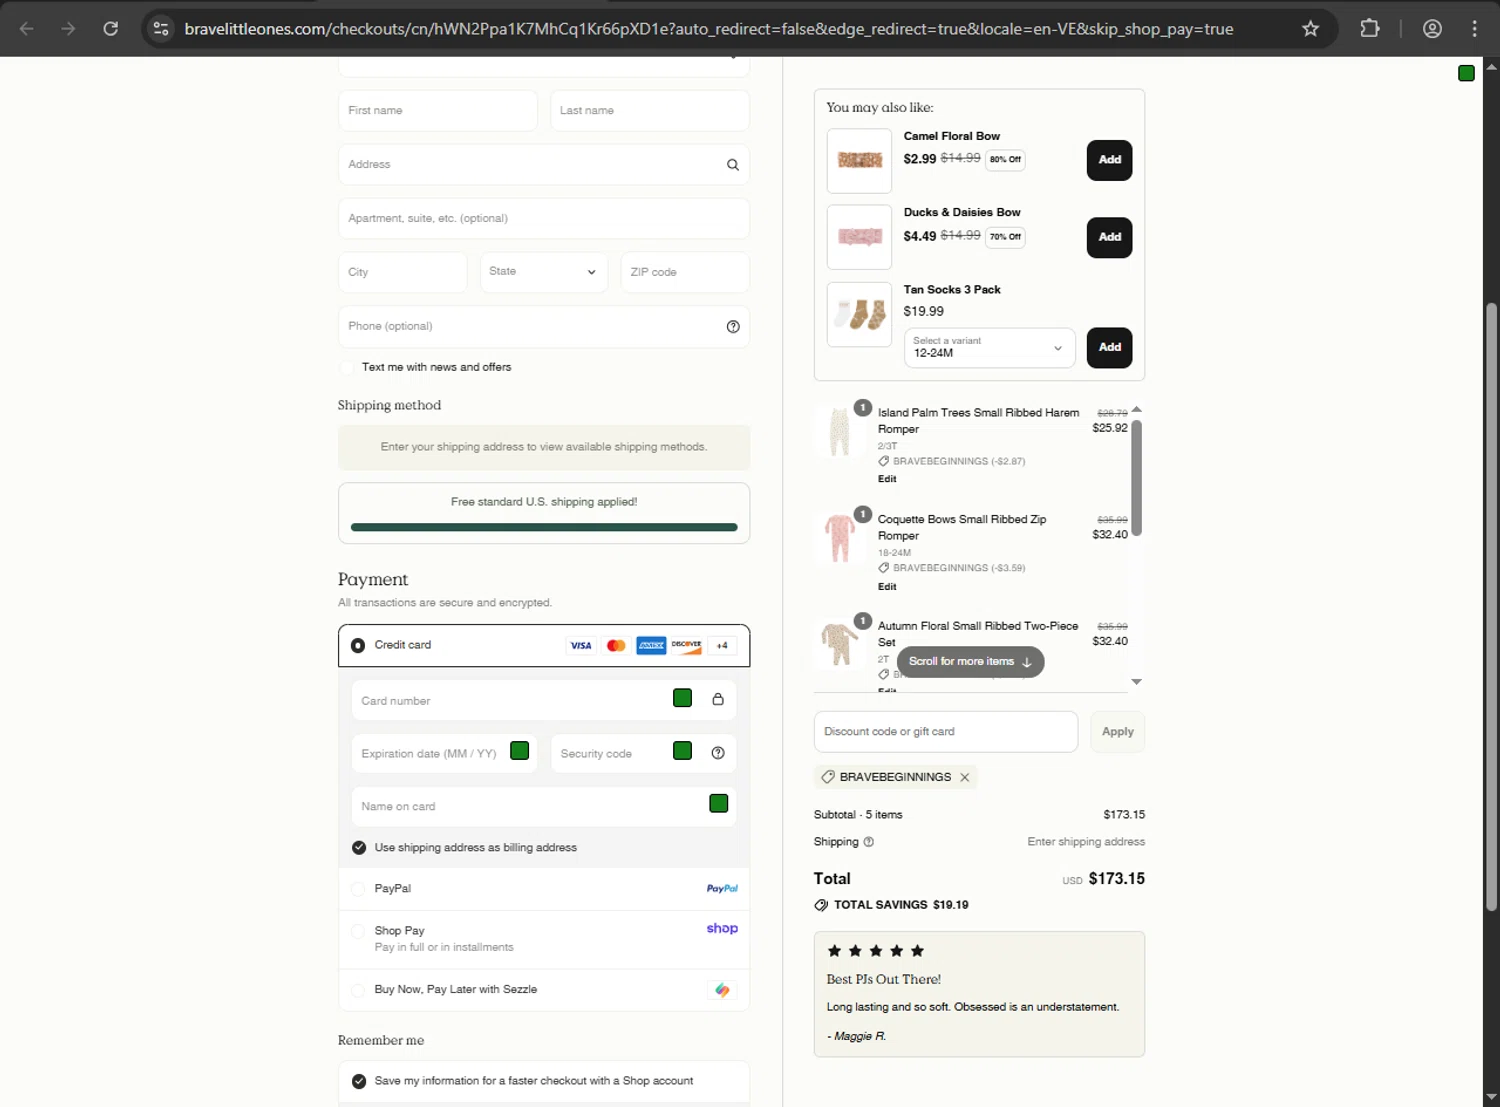Add Camel Floral Bow to order
The height and width of the screenshot is (1107, 1500).
tap(1109, 160)
